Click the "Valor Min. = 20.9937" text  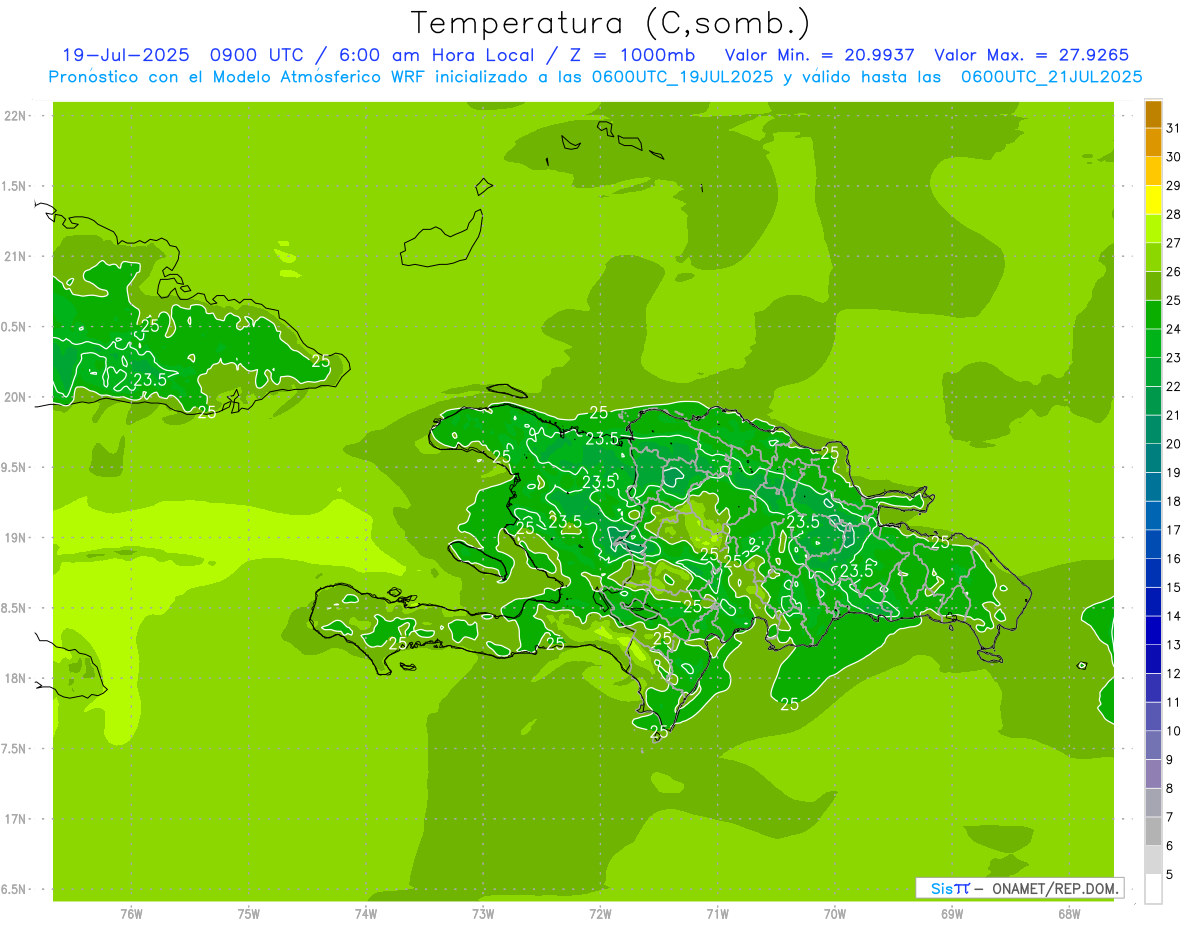[819, 55]
